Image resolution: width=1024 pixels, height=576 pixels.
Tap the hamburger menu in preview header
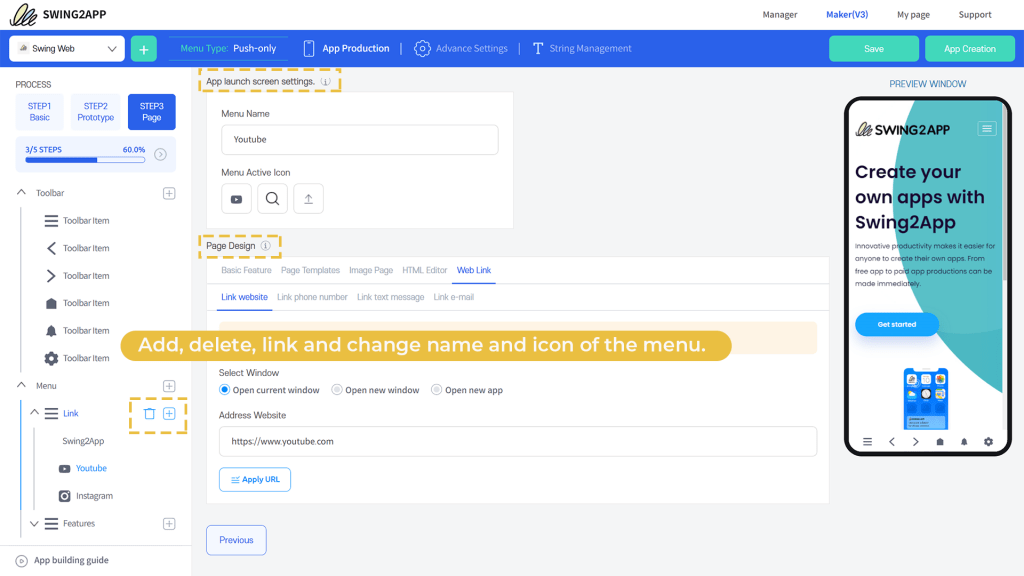coord(987,129)
